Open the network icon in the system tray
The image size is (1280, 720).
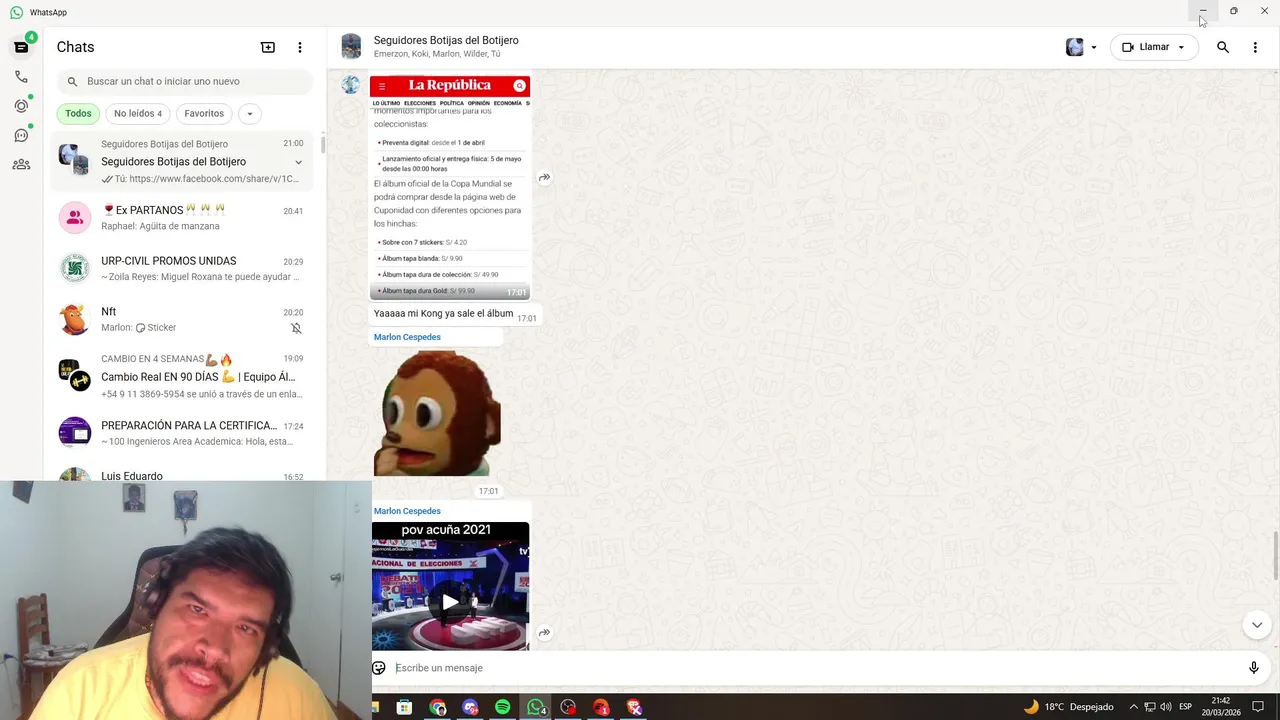1150,707
